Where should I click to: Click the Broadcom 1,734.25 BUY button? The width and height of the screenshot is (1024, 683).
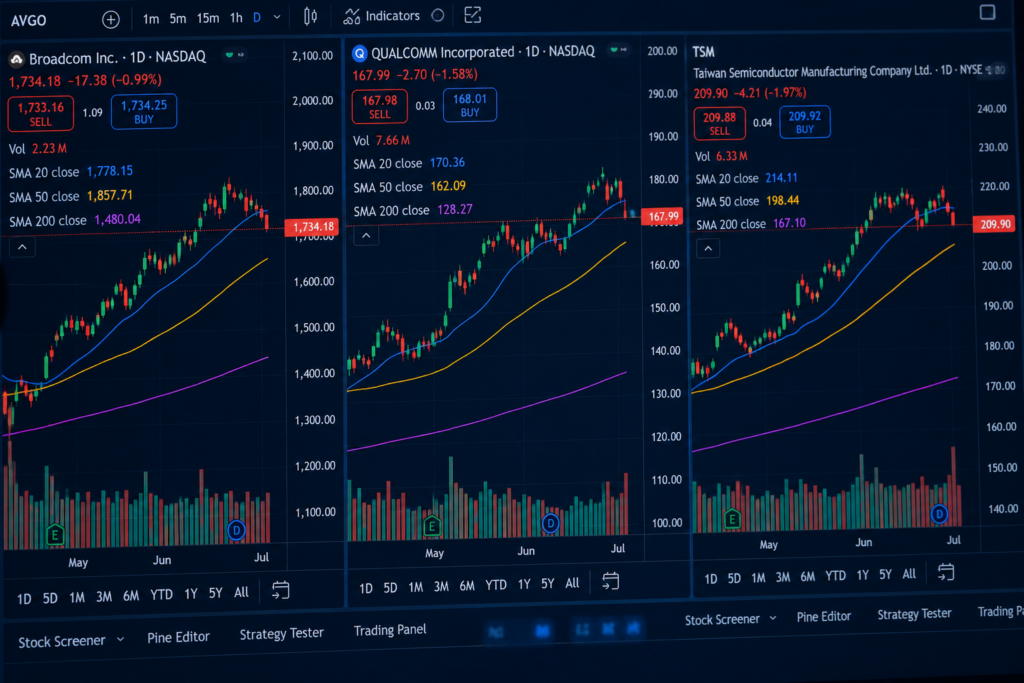click(144, 112)
